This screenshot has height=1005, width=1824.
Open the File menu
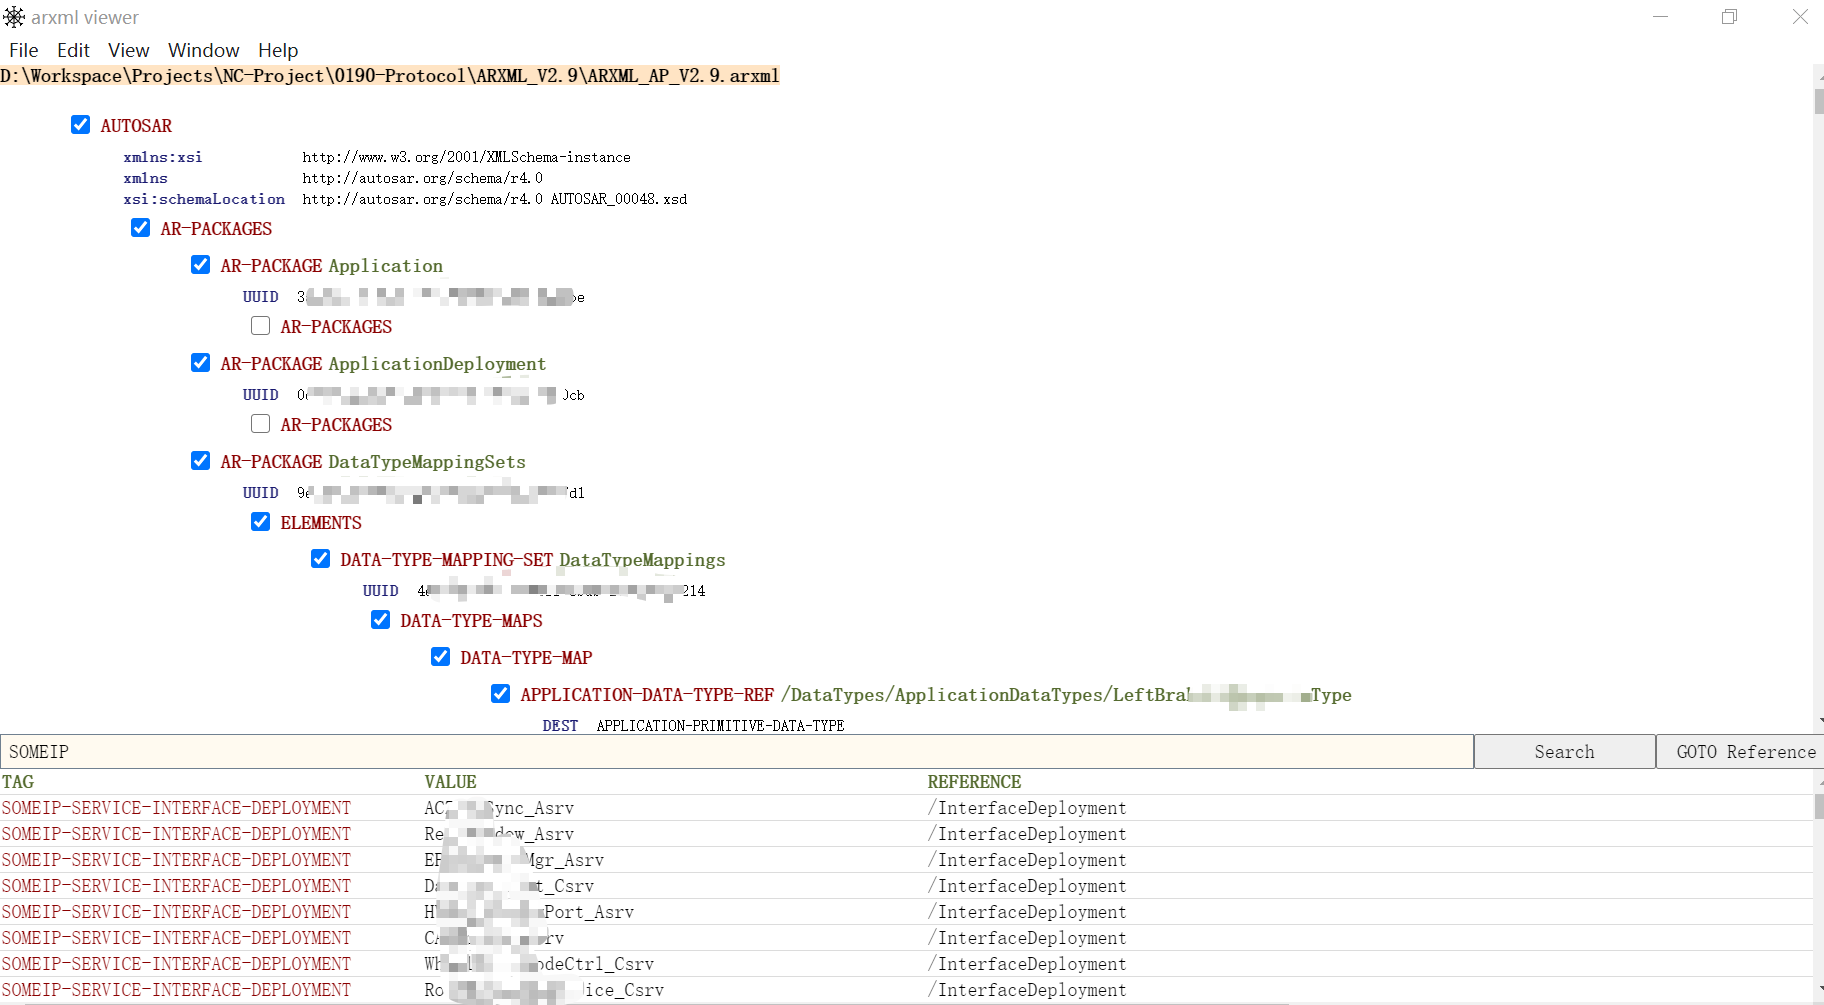point(23,50)
